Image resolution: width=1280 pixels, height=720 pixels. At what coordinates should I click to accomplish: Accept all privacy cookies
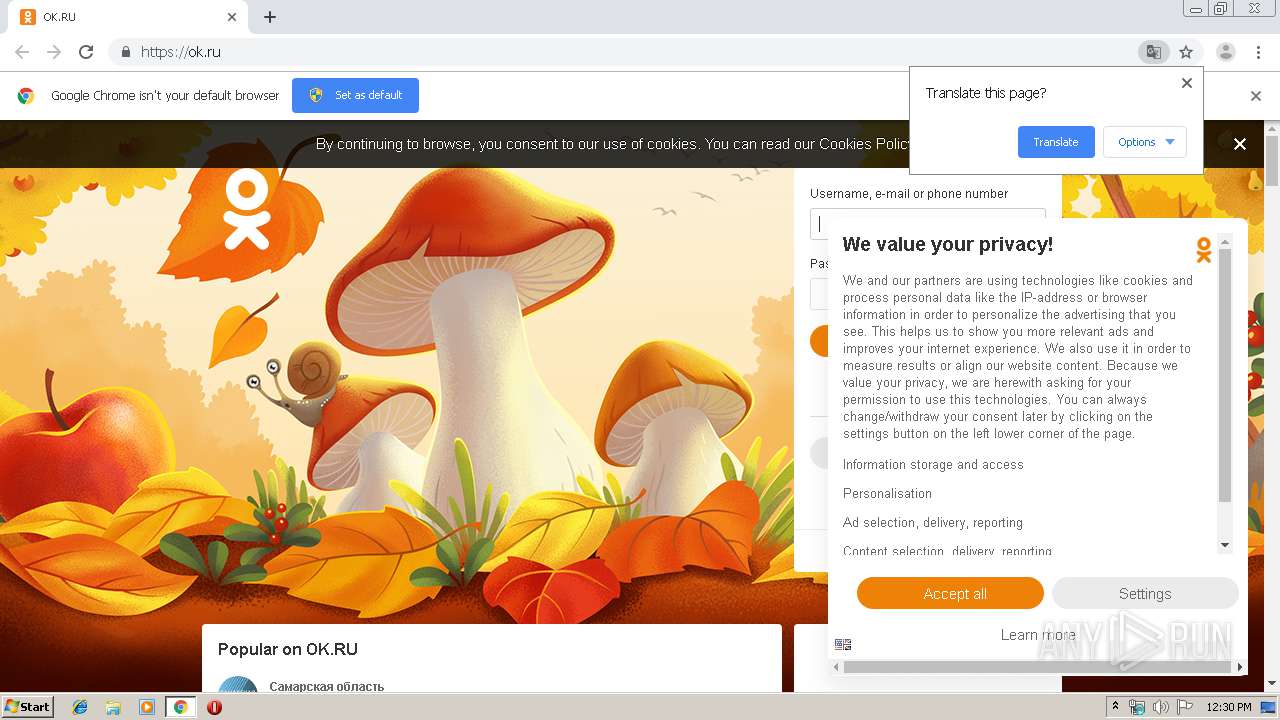click(x=950, y=593)
